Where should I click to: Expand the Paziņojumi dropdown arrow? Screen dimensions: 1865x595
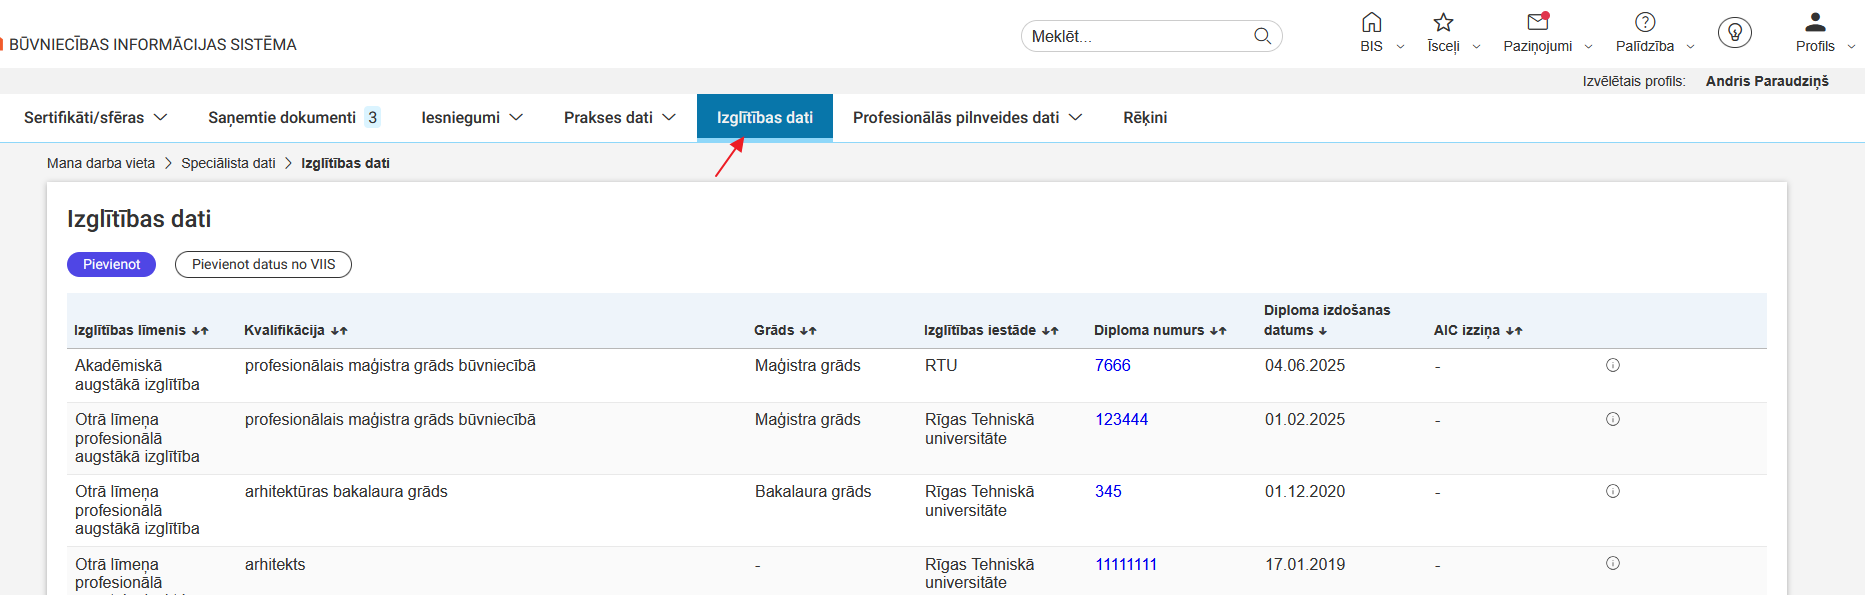[1588, 47]
